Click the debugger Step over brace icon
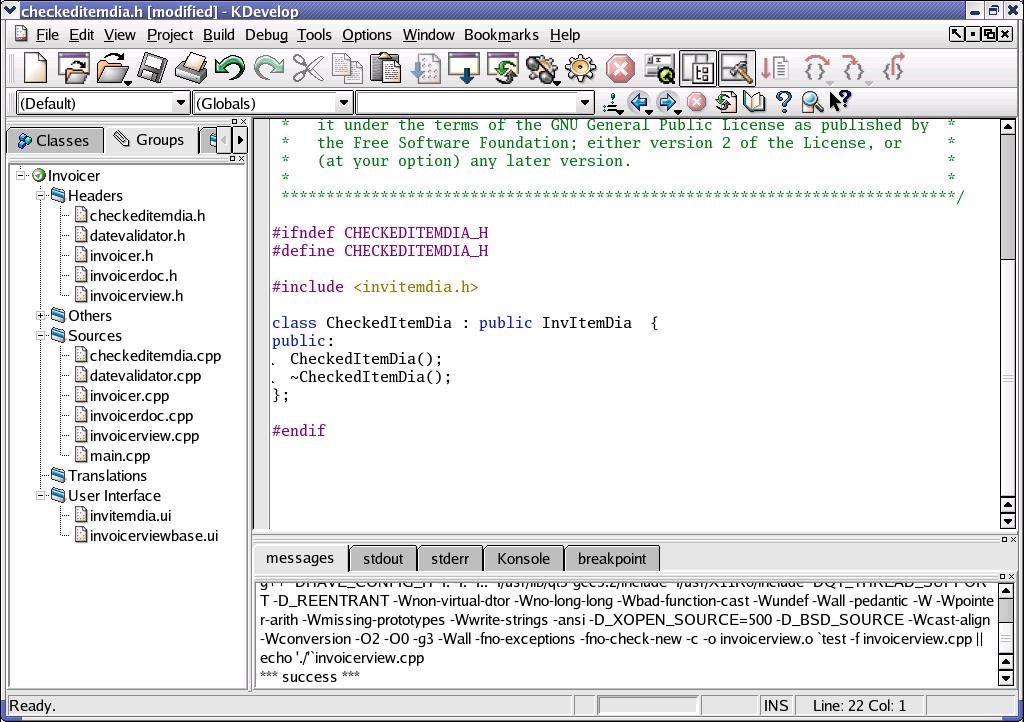The height and width of the screenshot is (722, 1024). pyautogui.click(x=816, y=68)
